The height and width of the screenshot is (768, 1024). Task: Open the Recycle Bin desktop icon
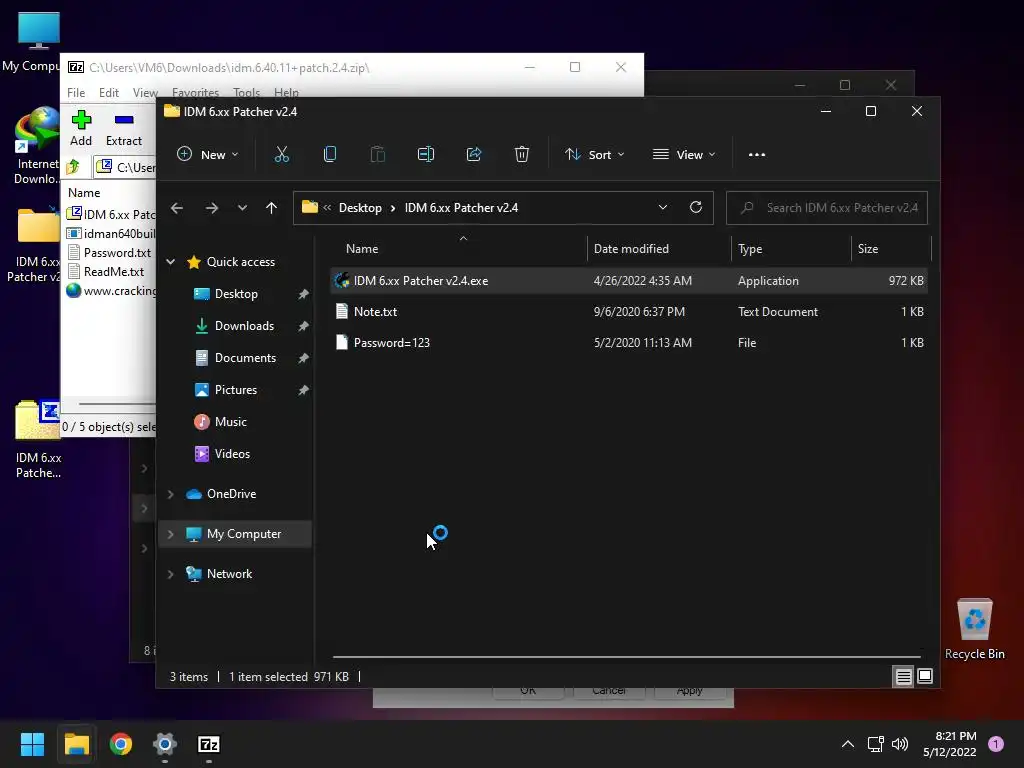974,629
